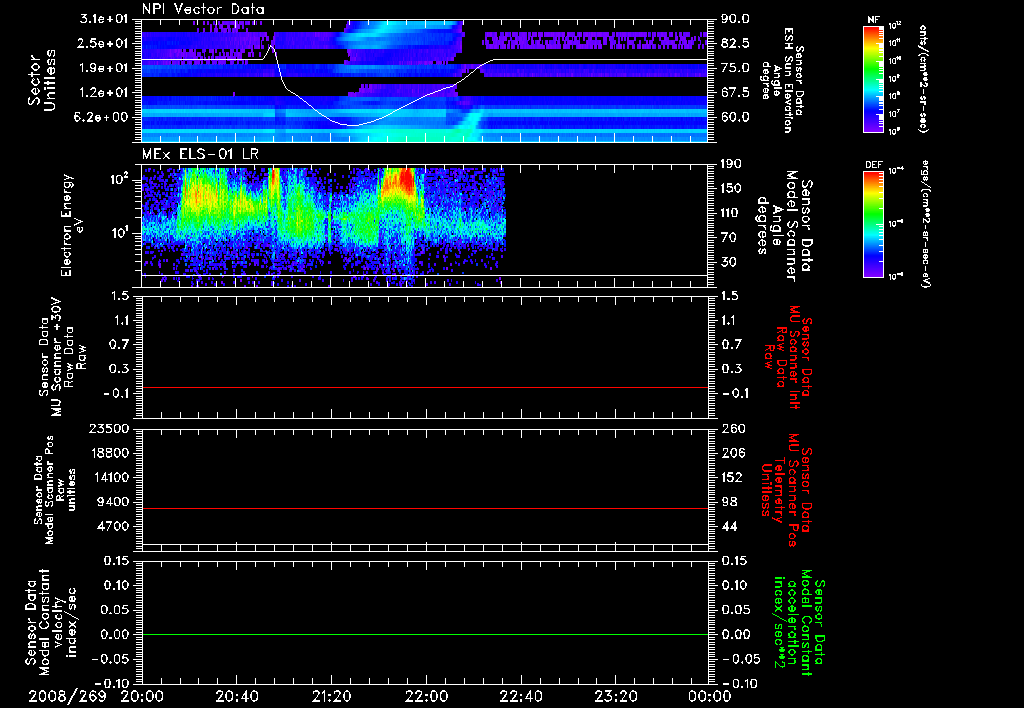Click the red line in Scanner Pos panel
The image size is (1024, 708).
pyautogui.click(x=425, y=509)
